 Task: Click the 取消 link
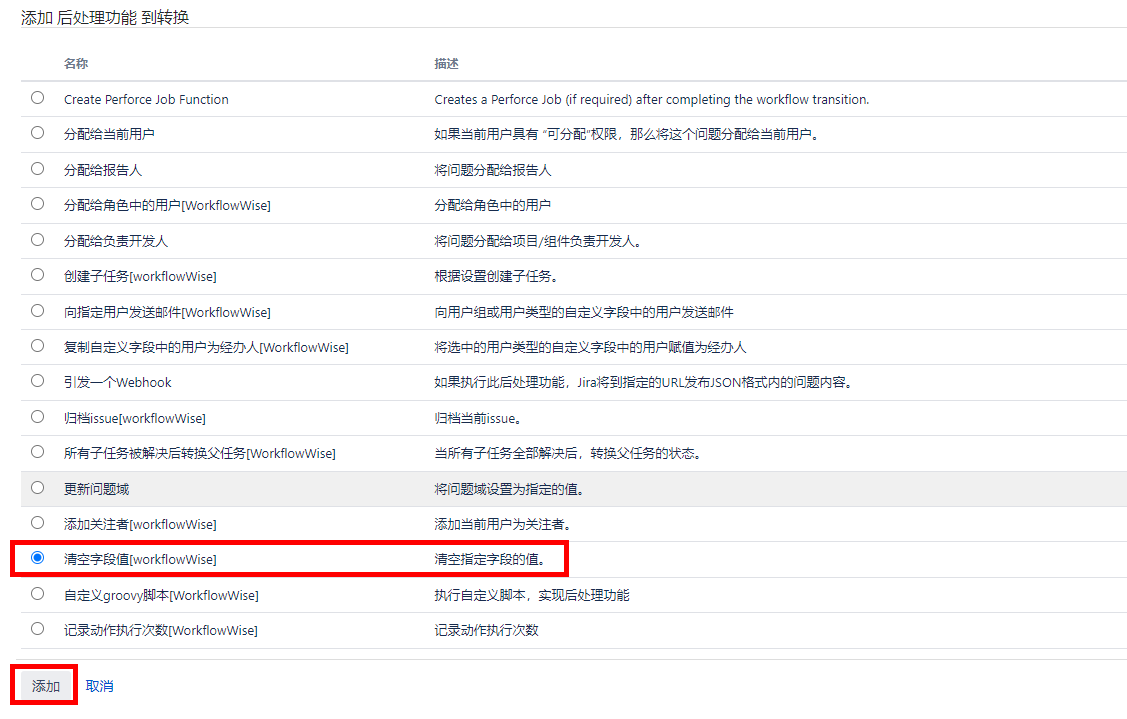(x=99, y=686)
